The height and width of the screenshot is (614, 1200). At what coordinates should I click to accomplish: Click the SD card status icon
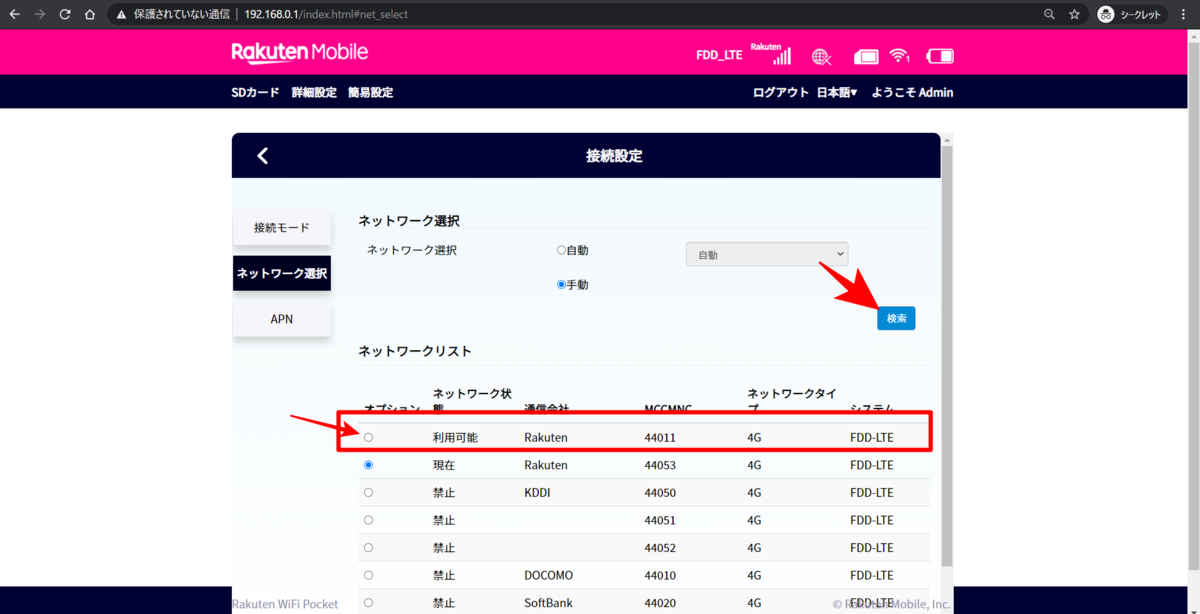click(866, 56)
